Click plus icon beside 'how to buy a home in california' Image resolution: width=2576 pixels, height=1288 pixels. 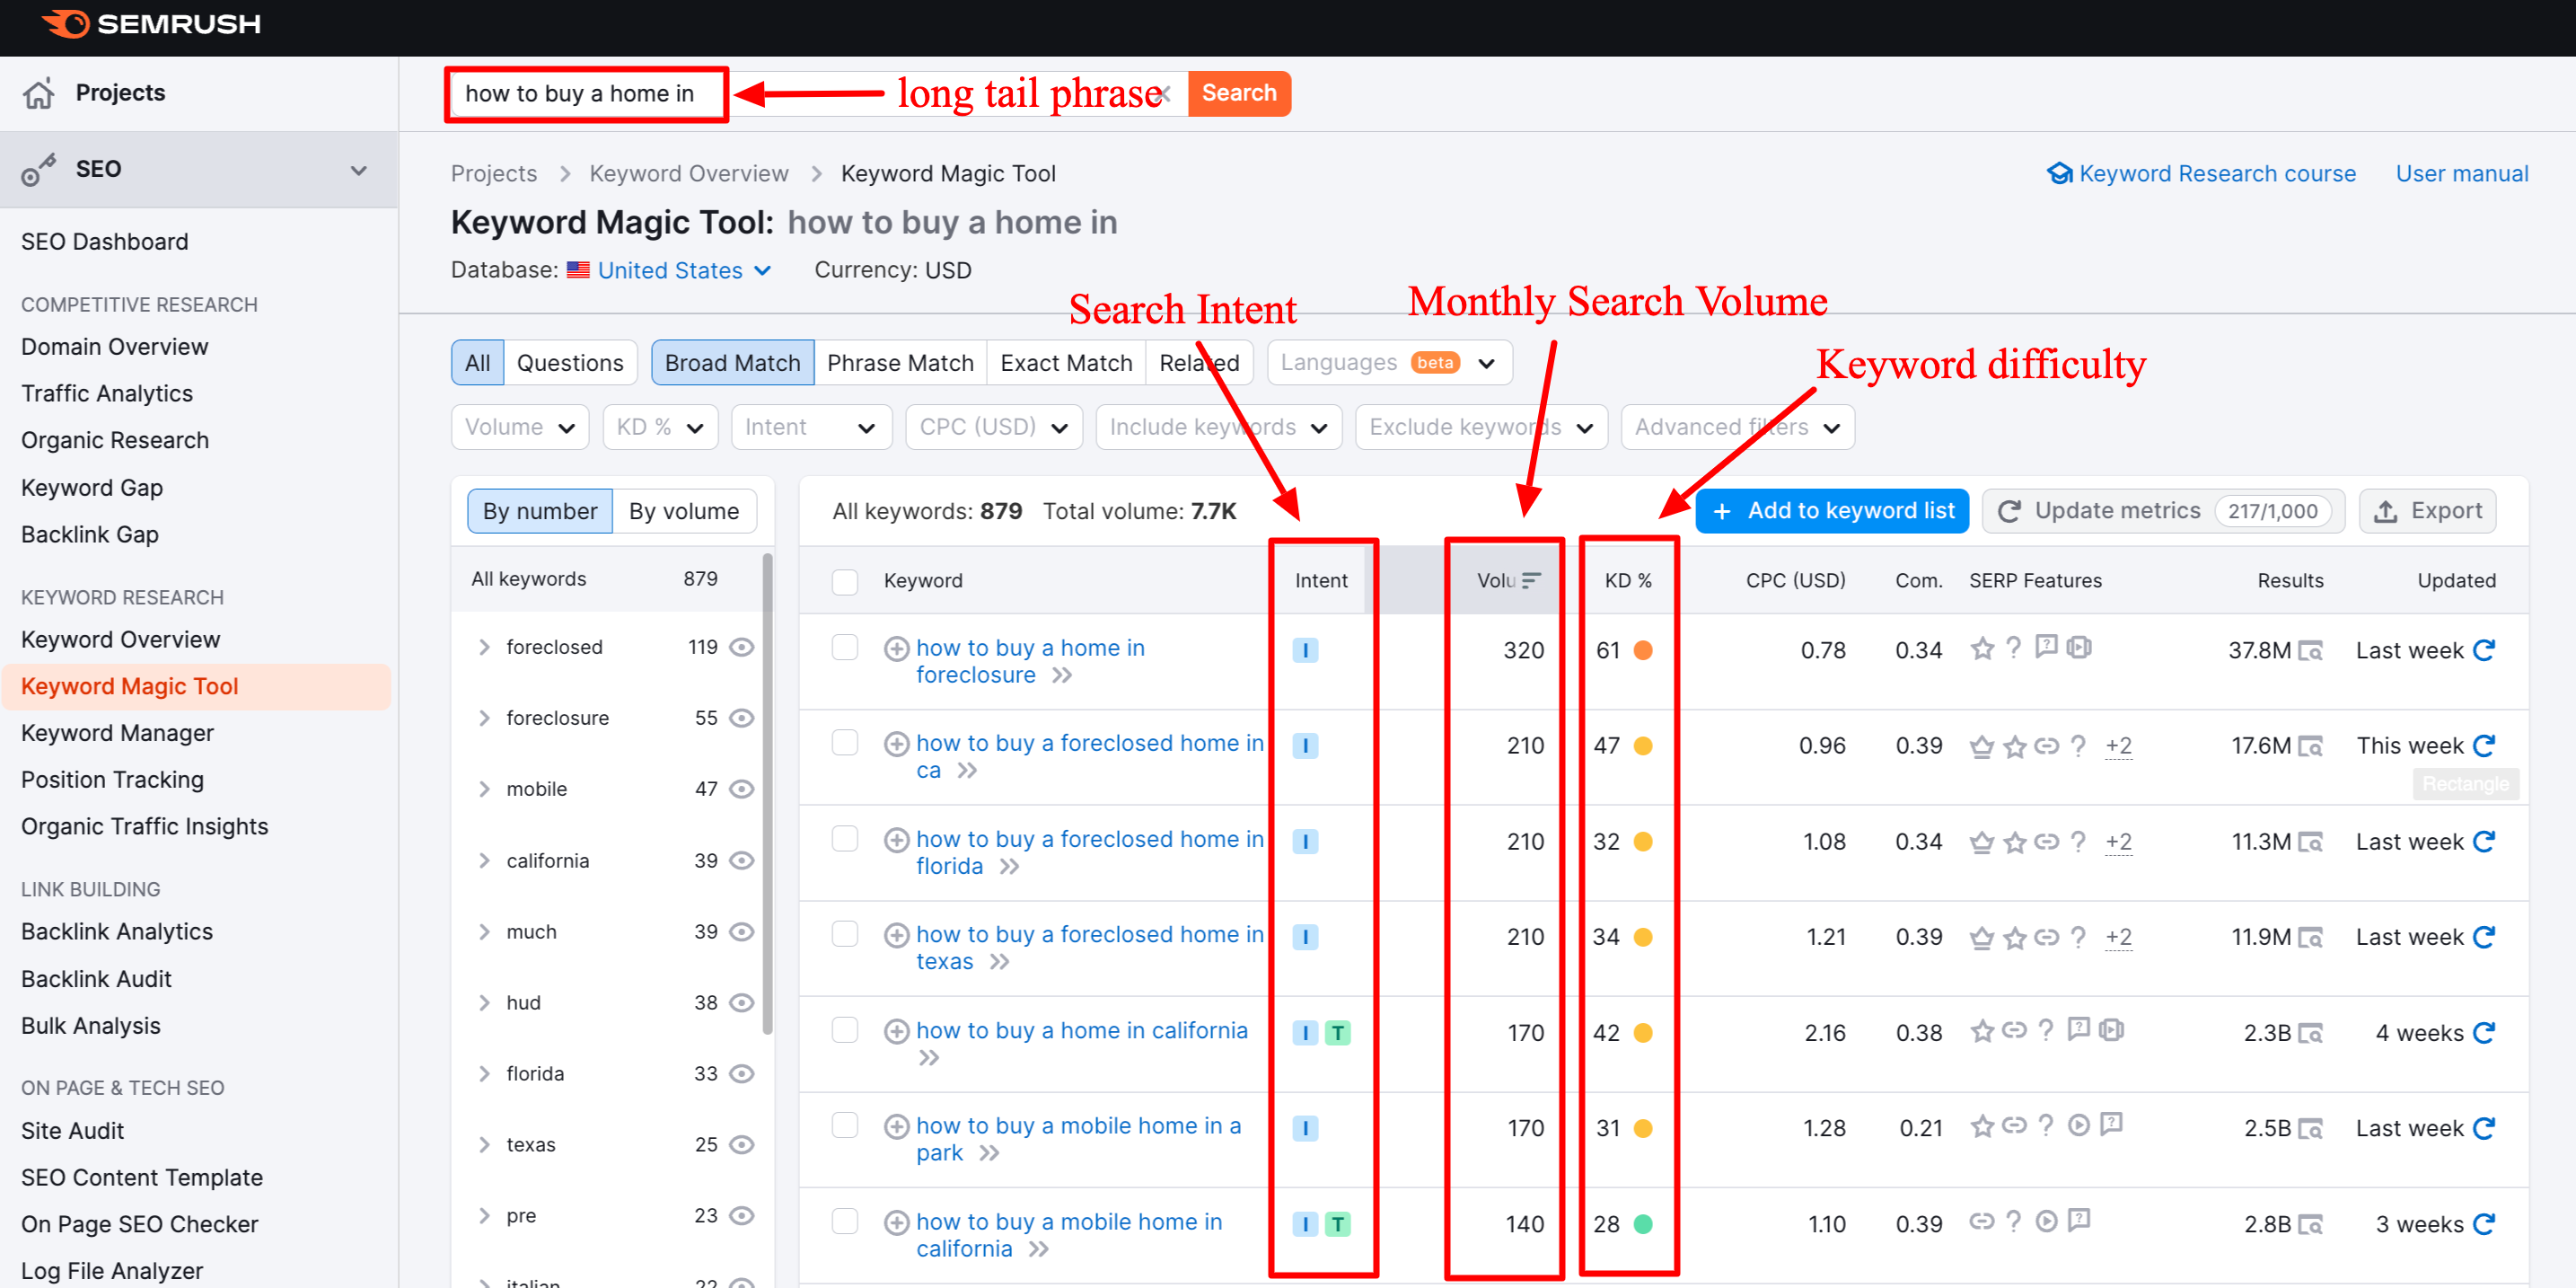pyautogui.click(x=896, y=1031)
